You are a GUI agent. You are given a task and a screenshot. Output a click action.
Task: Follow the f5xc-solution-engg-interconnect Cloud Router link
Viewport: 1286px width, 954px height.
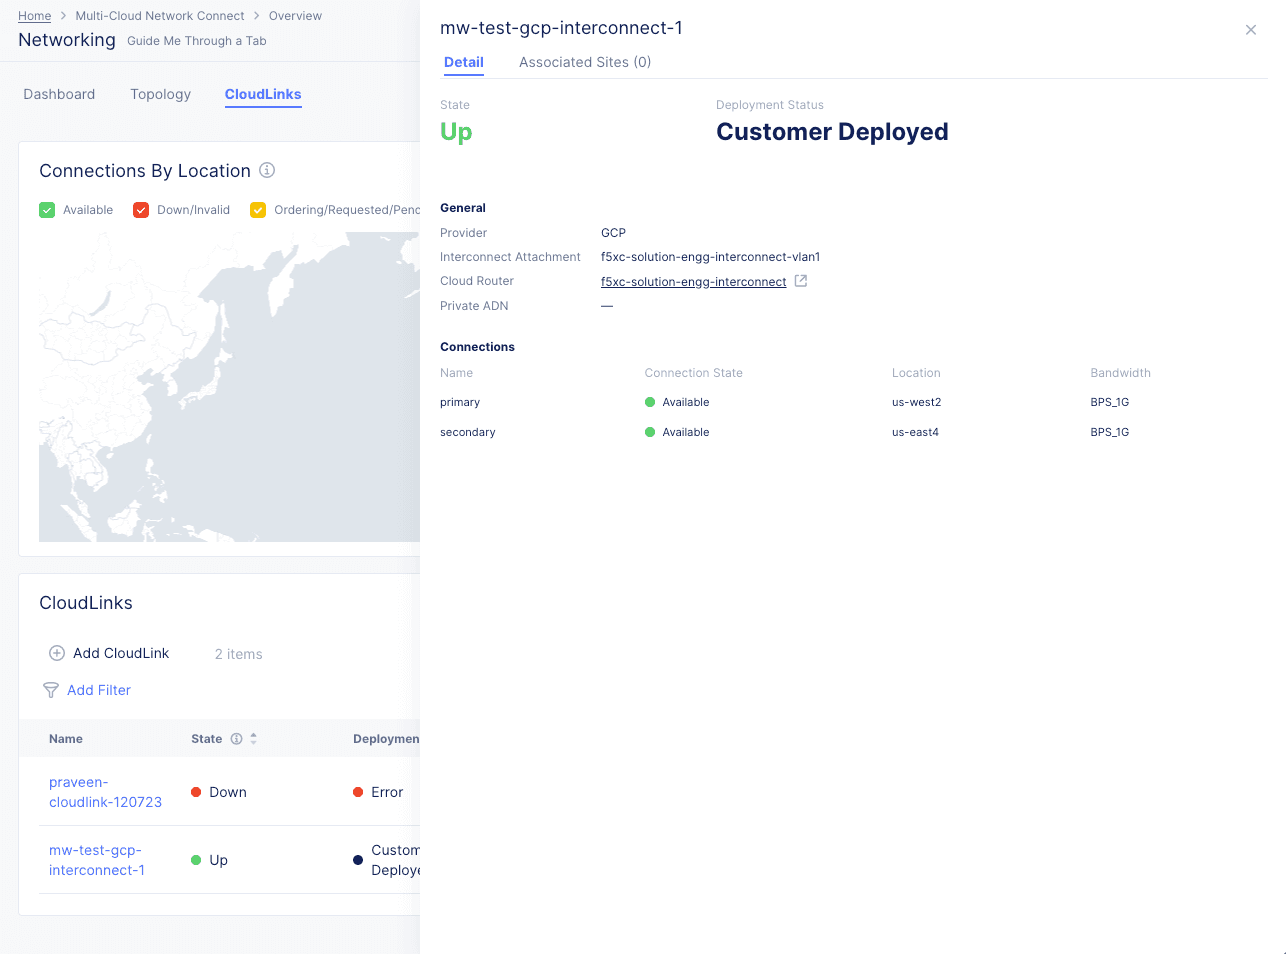tap(693, 281)
